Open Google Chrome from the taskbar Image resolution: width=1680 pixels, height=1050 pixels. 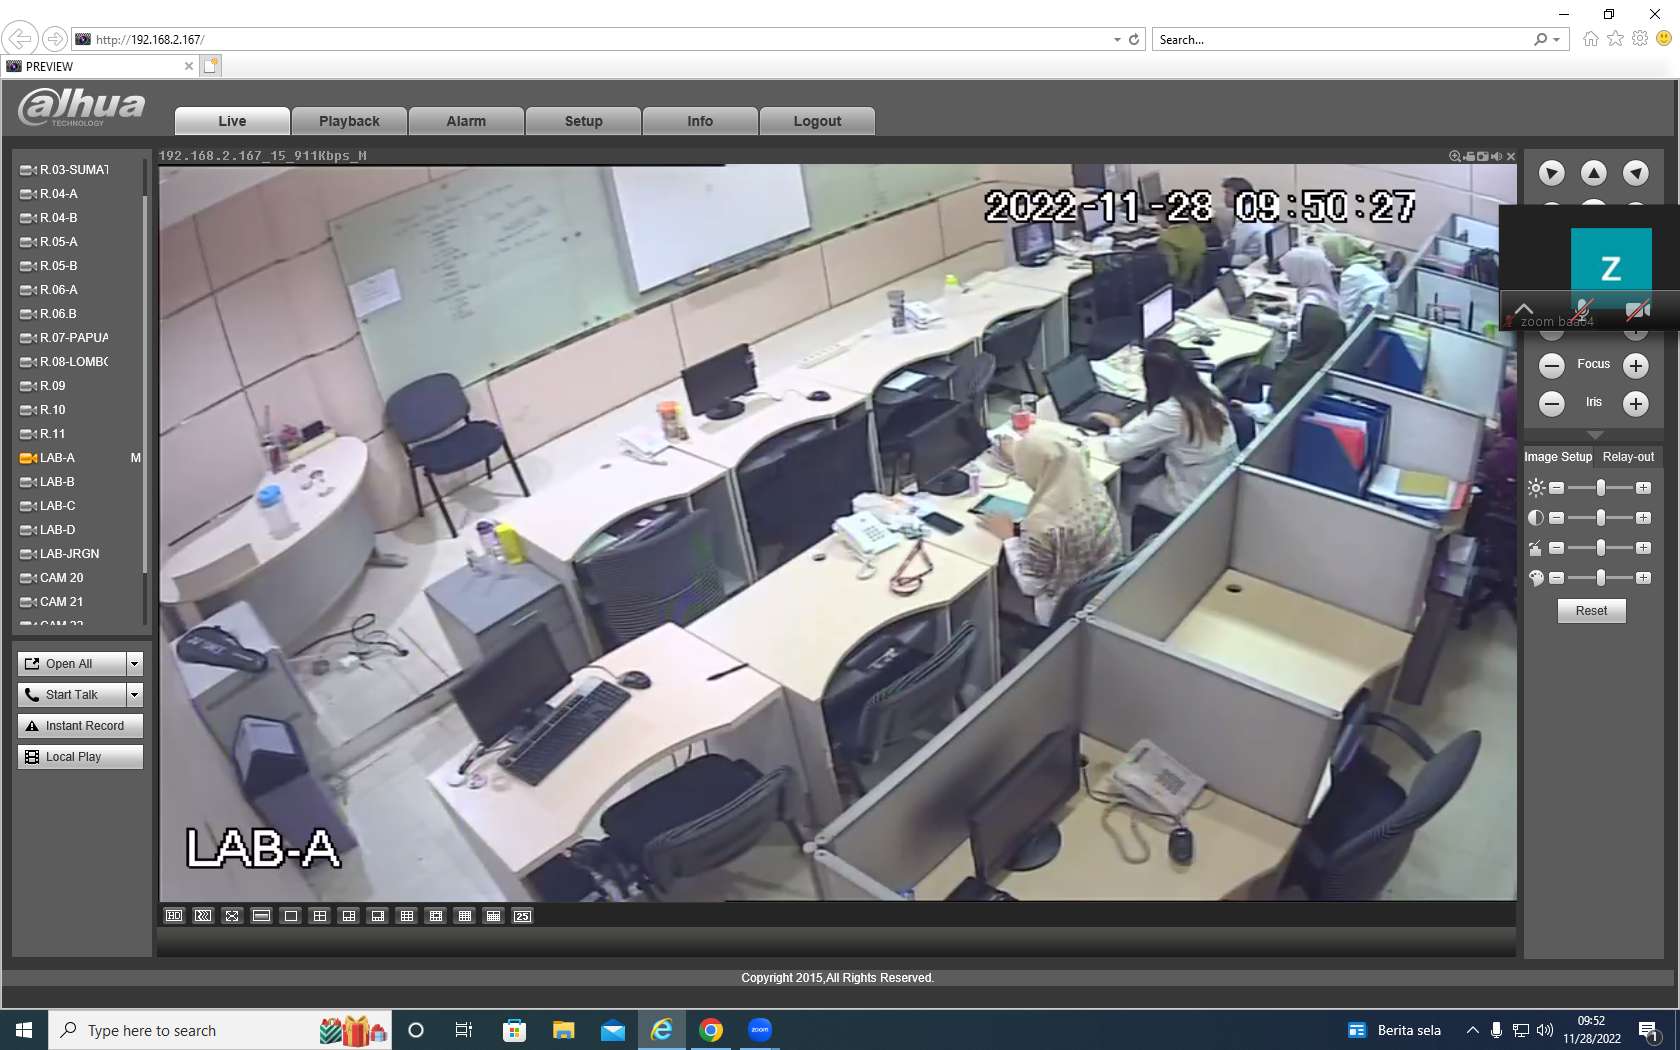point(711,1030)
